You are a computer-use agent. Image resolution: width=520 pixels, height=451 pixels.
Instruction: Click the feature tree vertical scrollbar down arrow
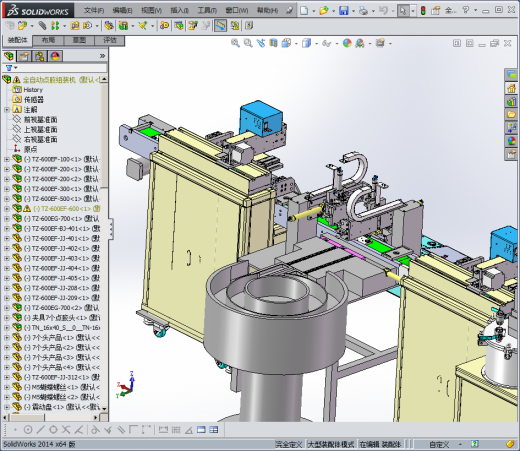[104, 408]
